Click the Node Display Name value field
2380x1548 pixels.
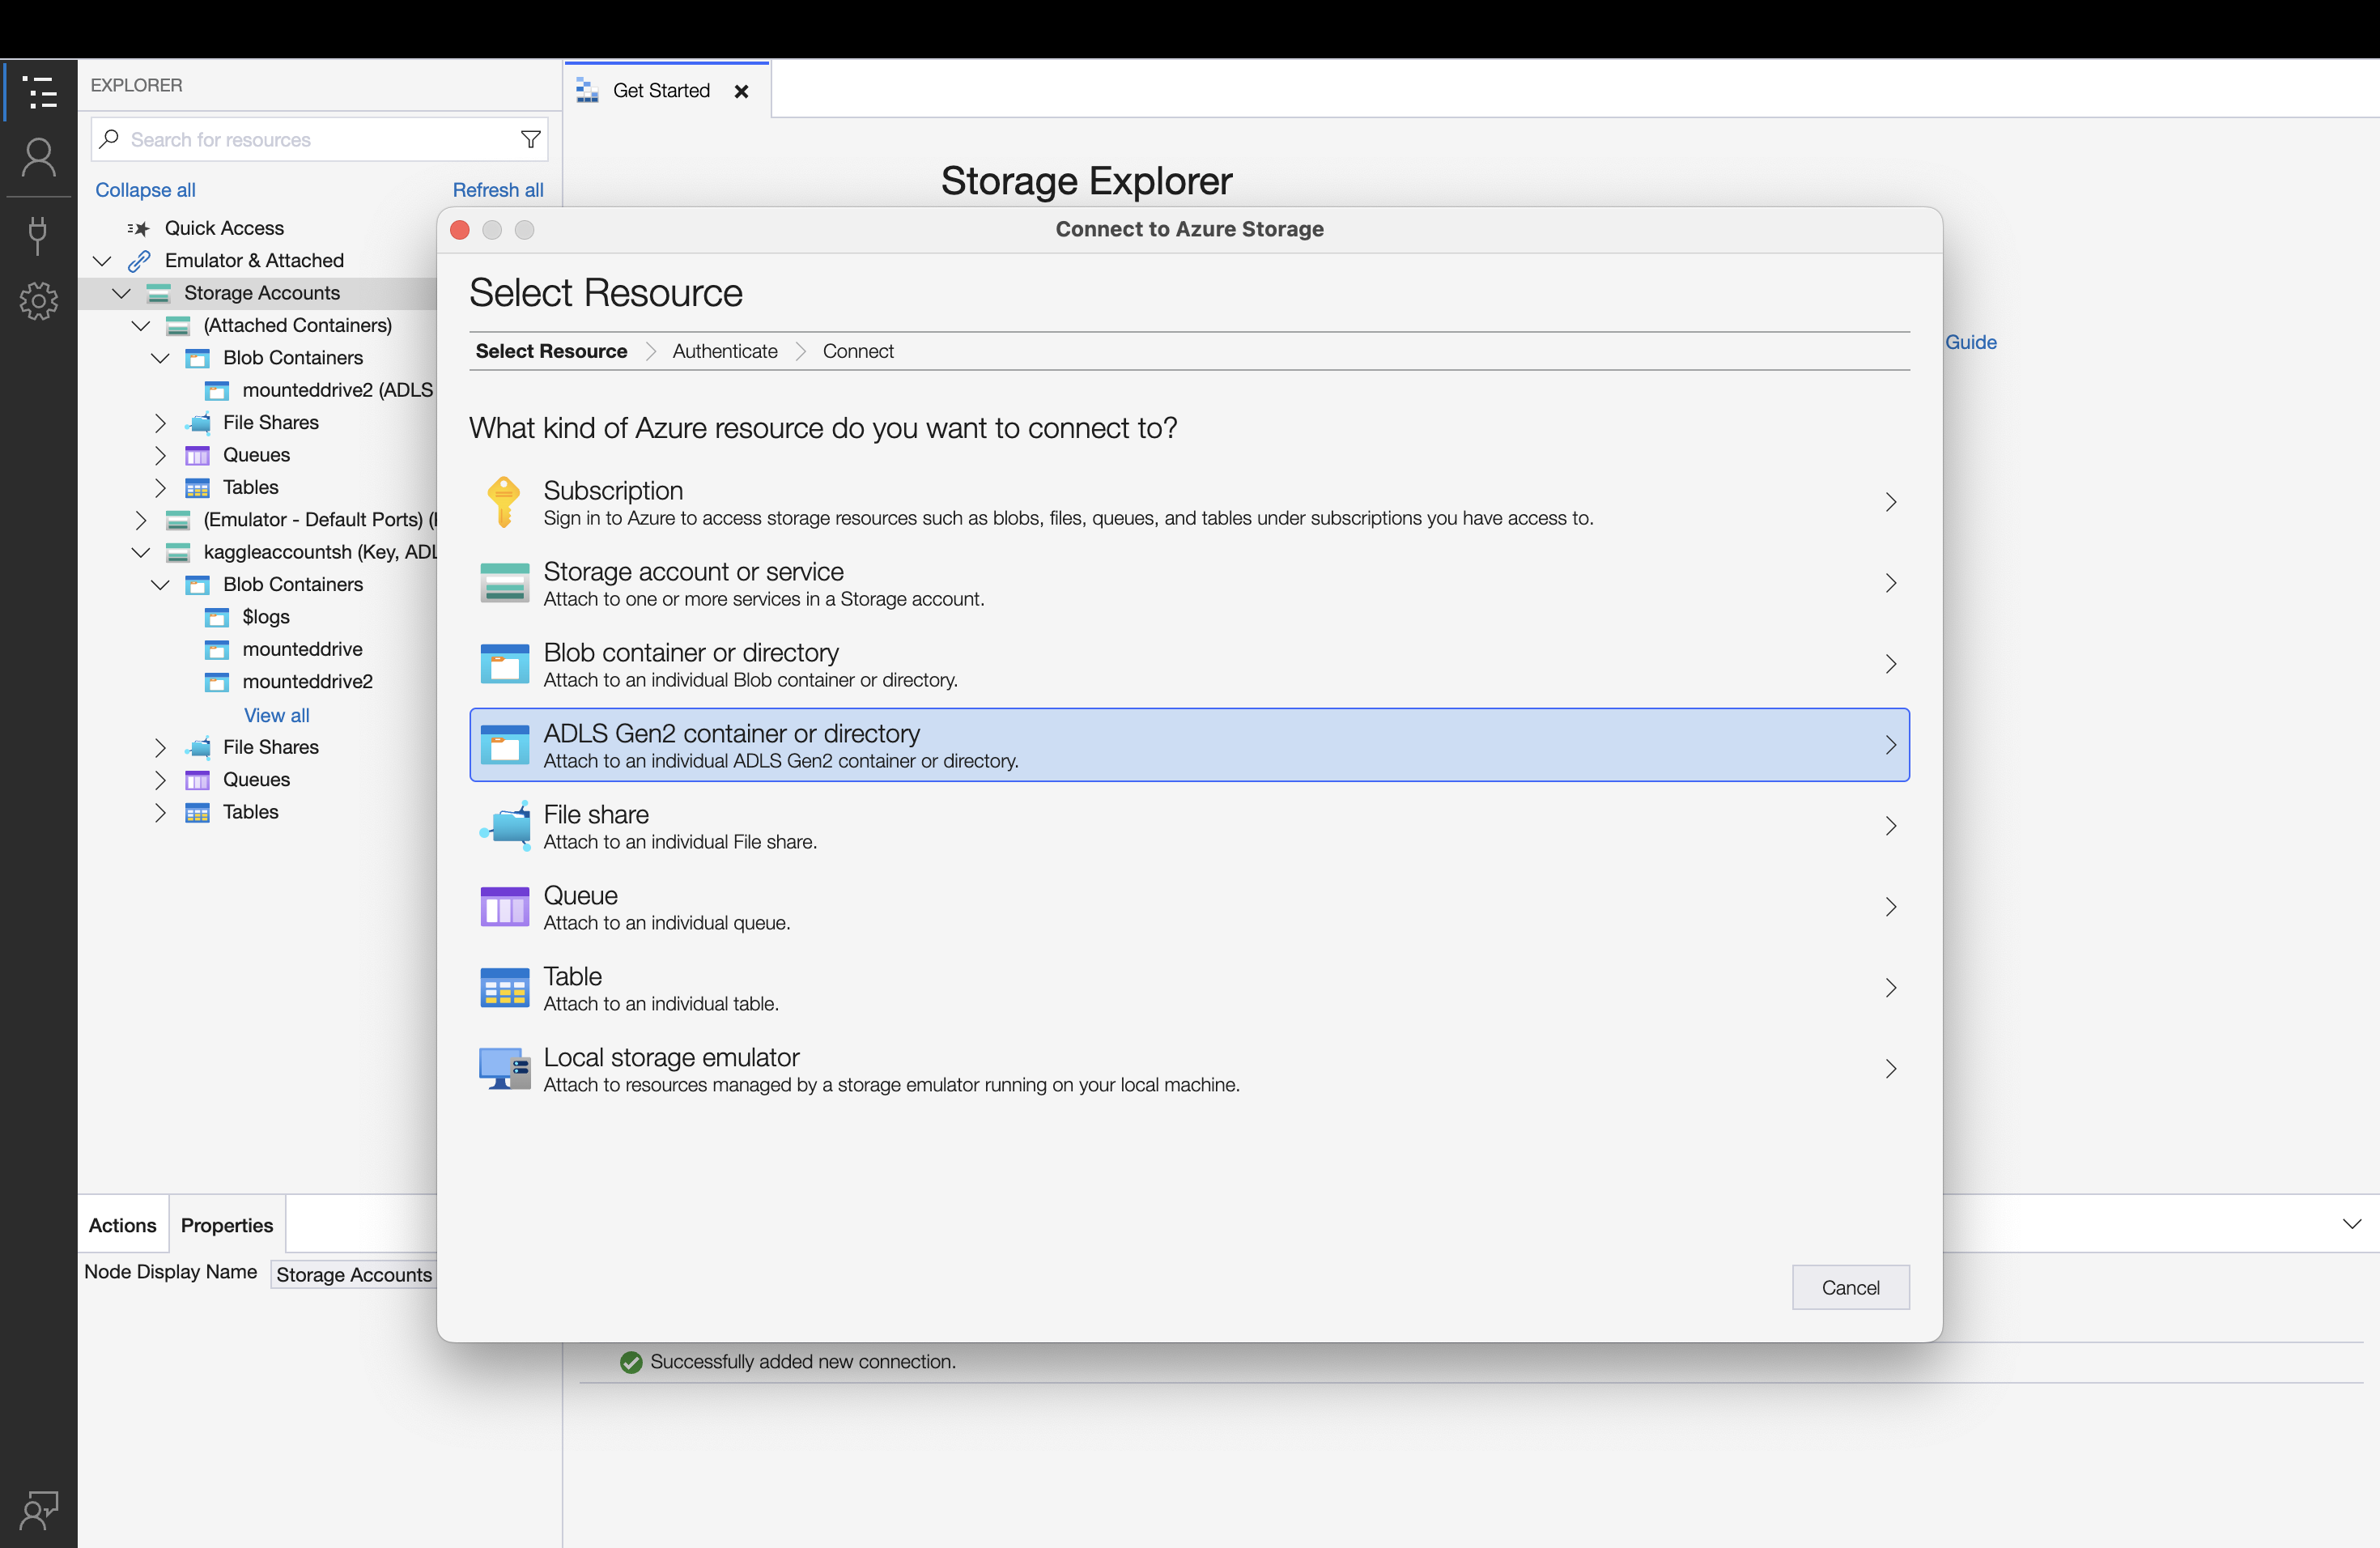pos(354,1275)
